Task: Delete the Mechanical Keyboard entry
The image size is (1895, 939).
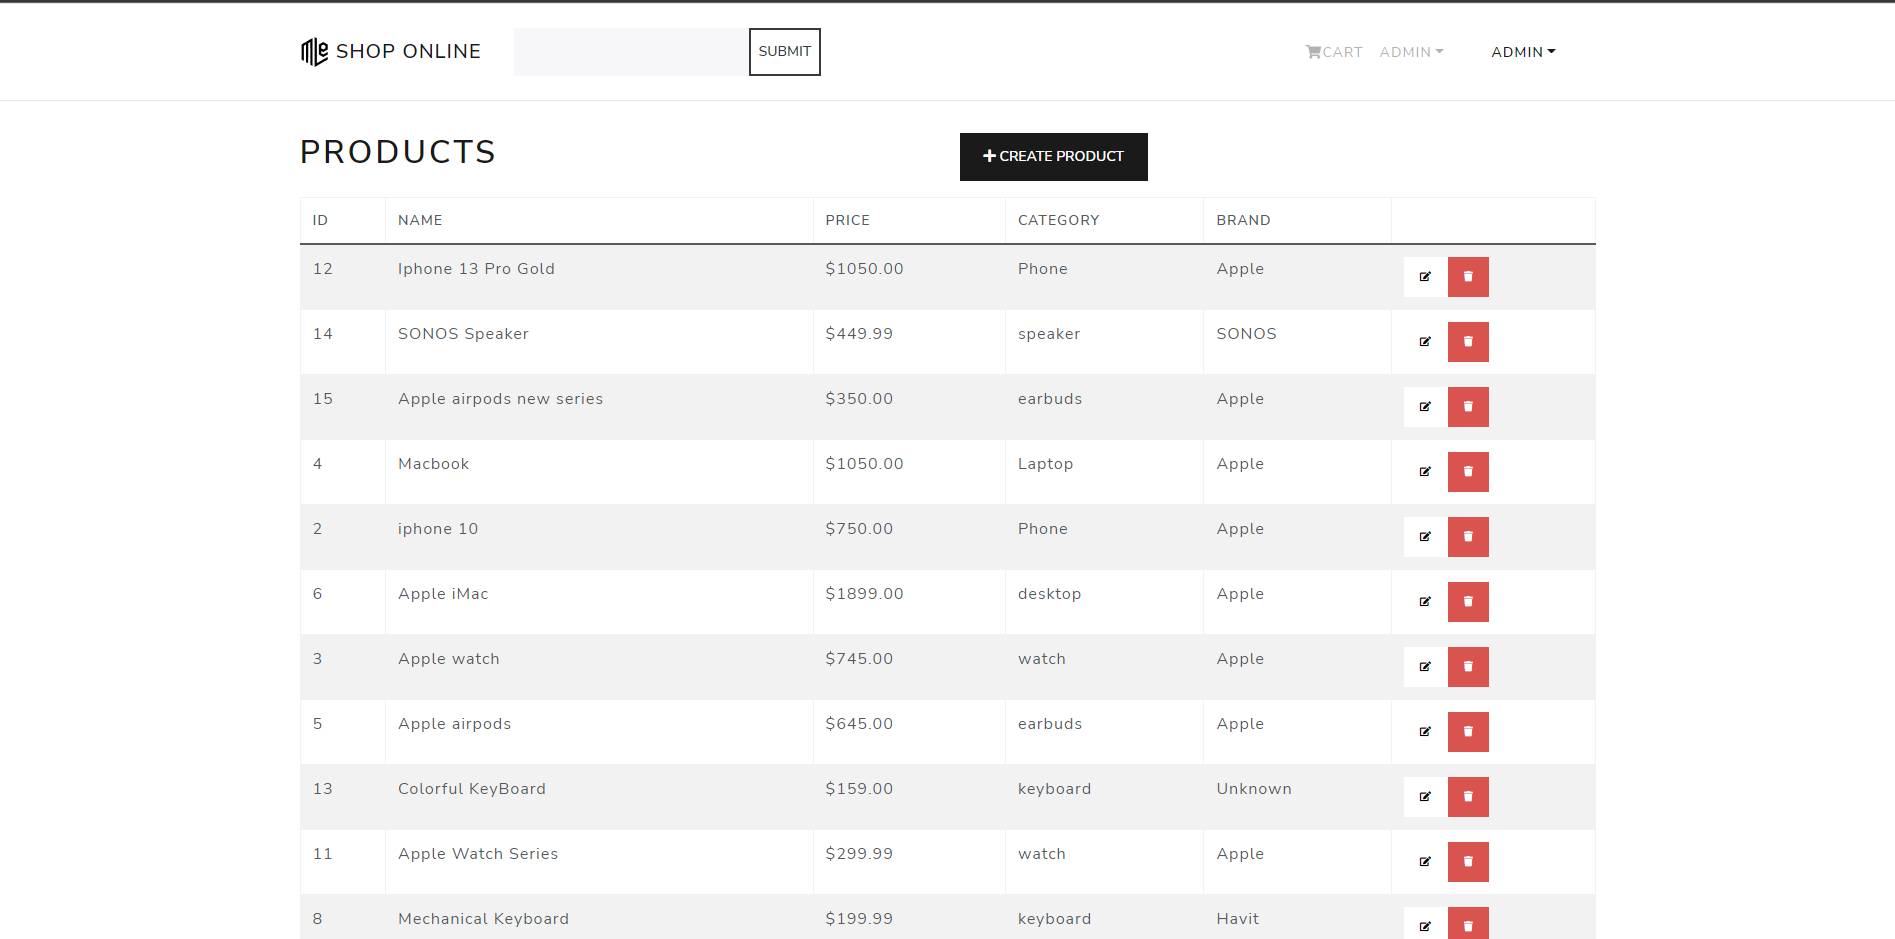Action: click(x=1467, y=925)
